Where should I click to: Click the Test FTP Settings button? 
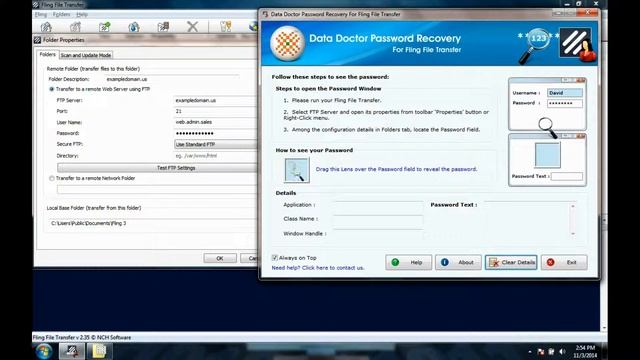[x=158, y=168]
